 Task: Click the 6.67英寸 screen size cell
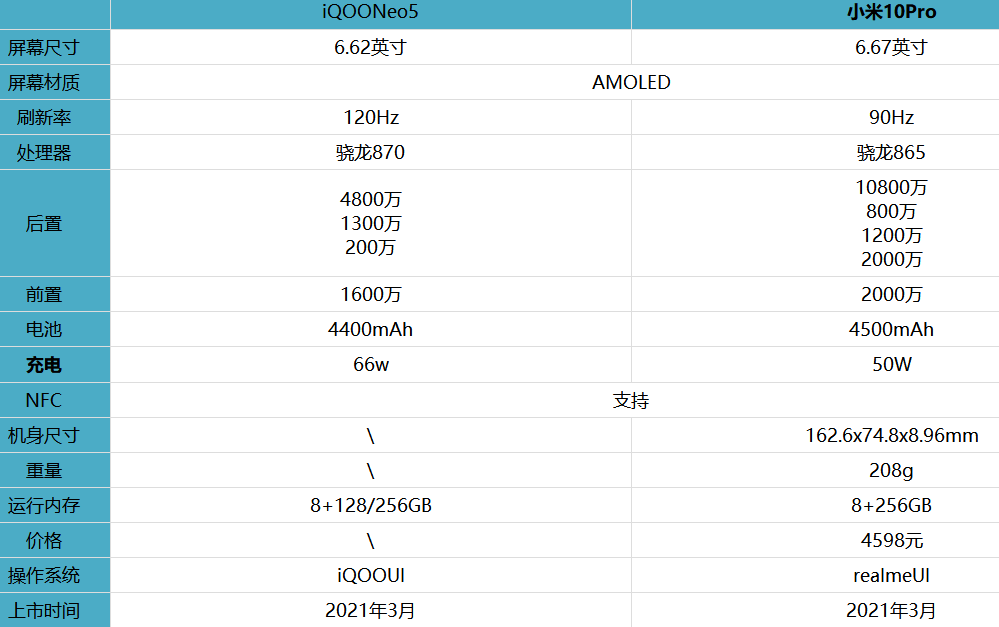(891, 47)
